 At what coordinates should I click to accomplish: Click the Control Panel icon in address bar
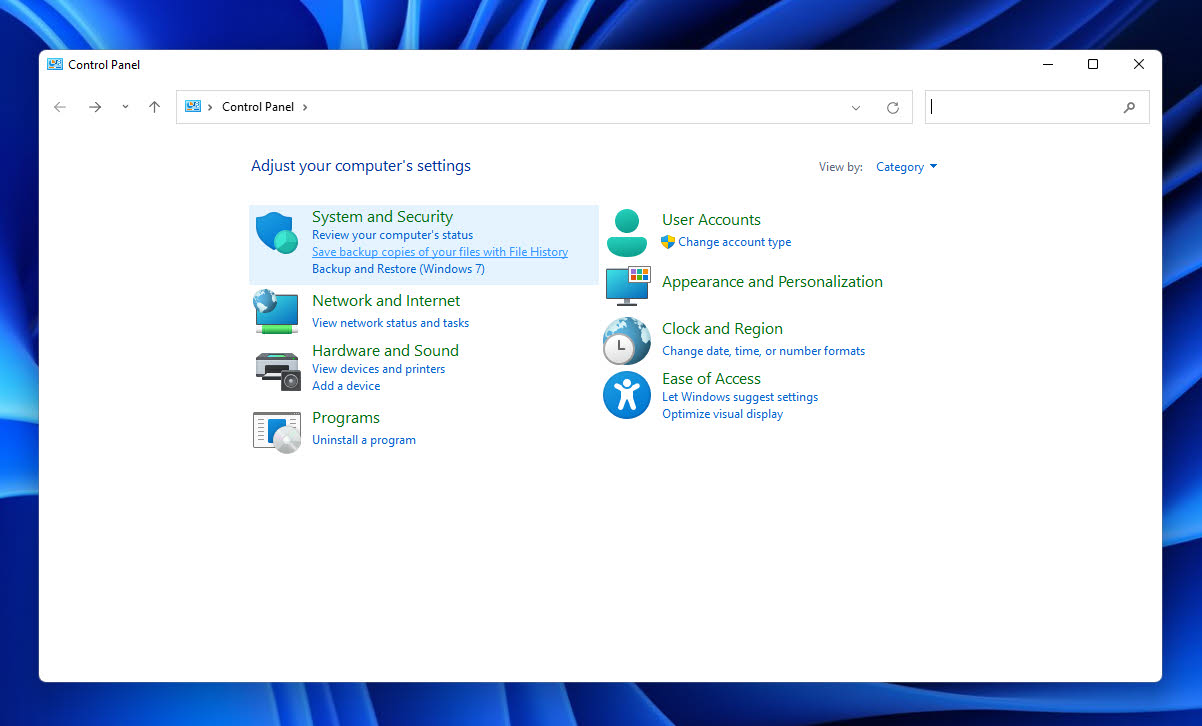click(x=194, y=106)
